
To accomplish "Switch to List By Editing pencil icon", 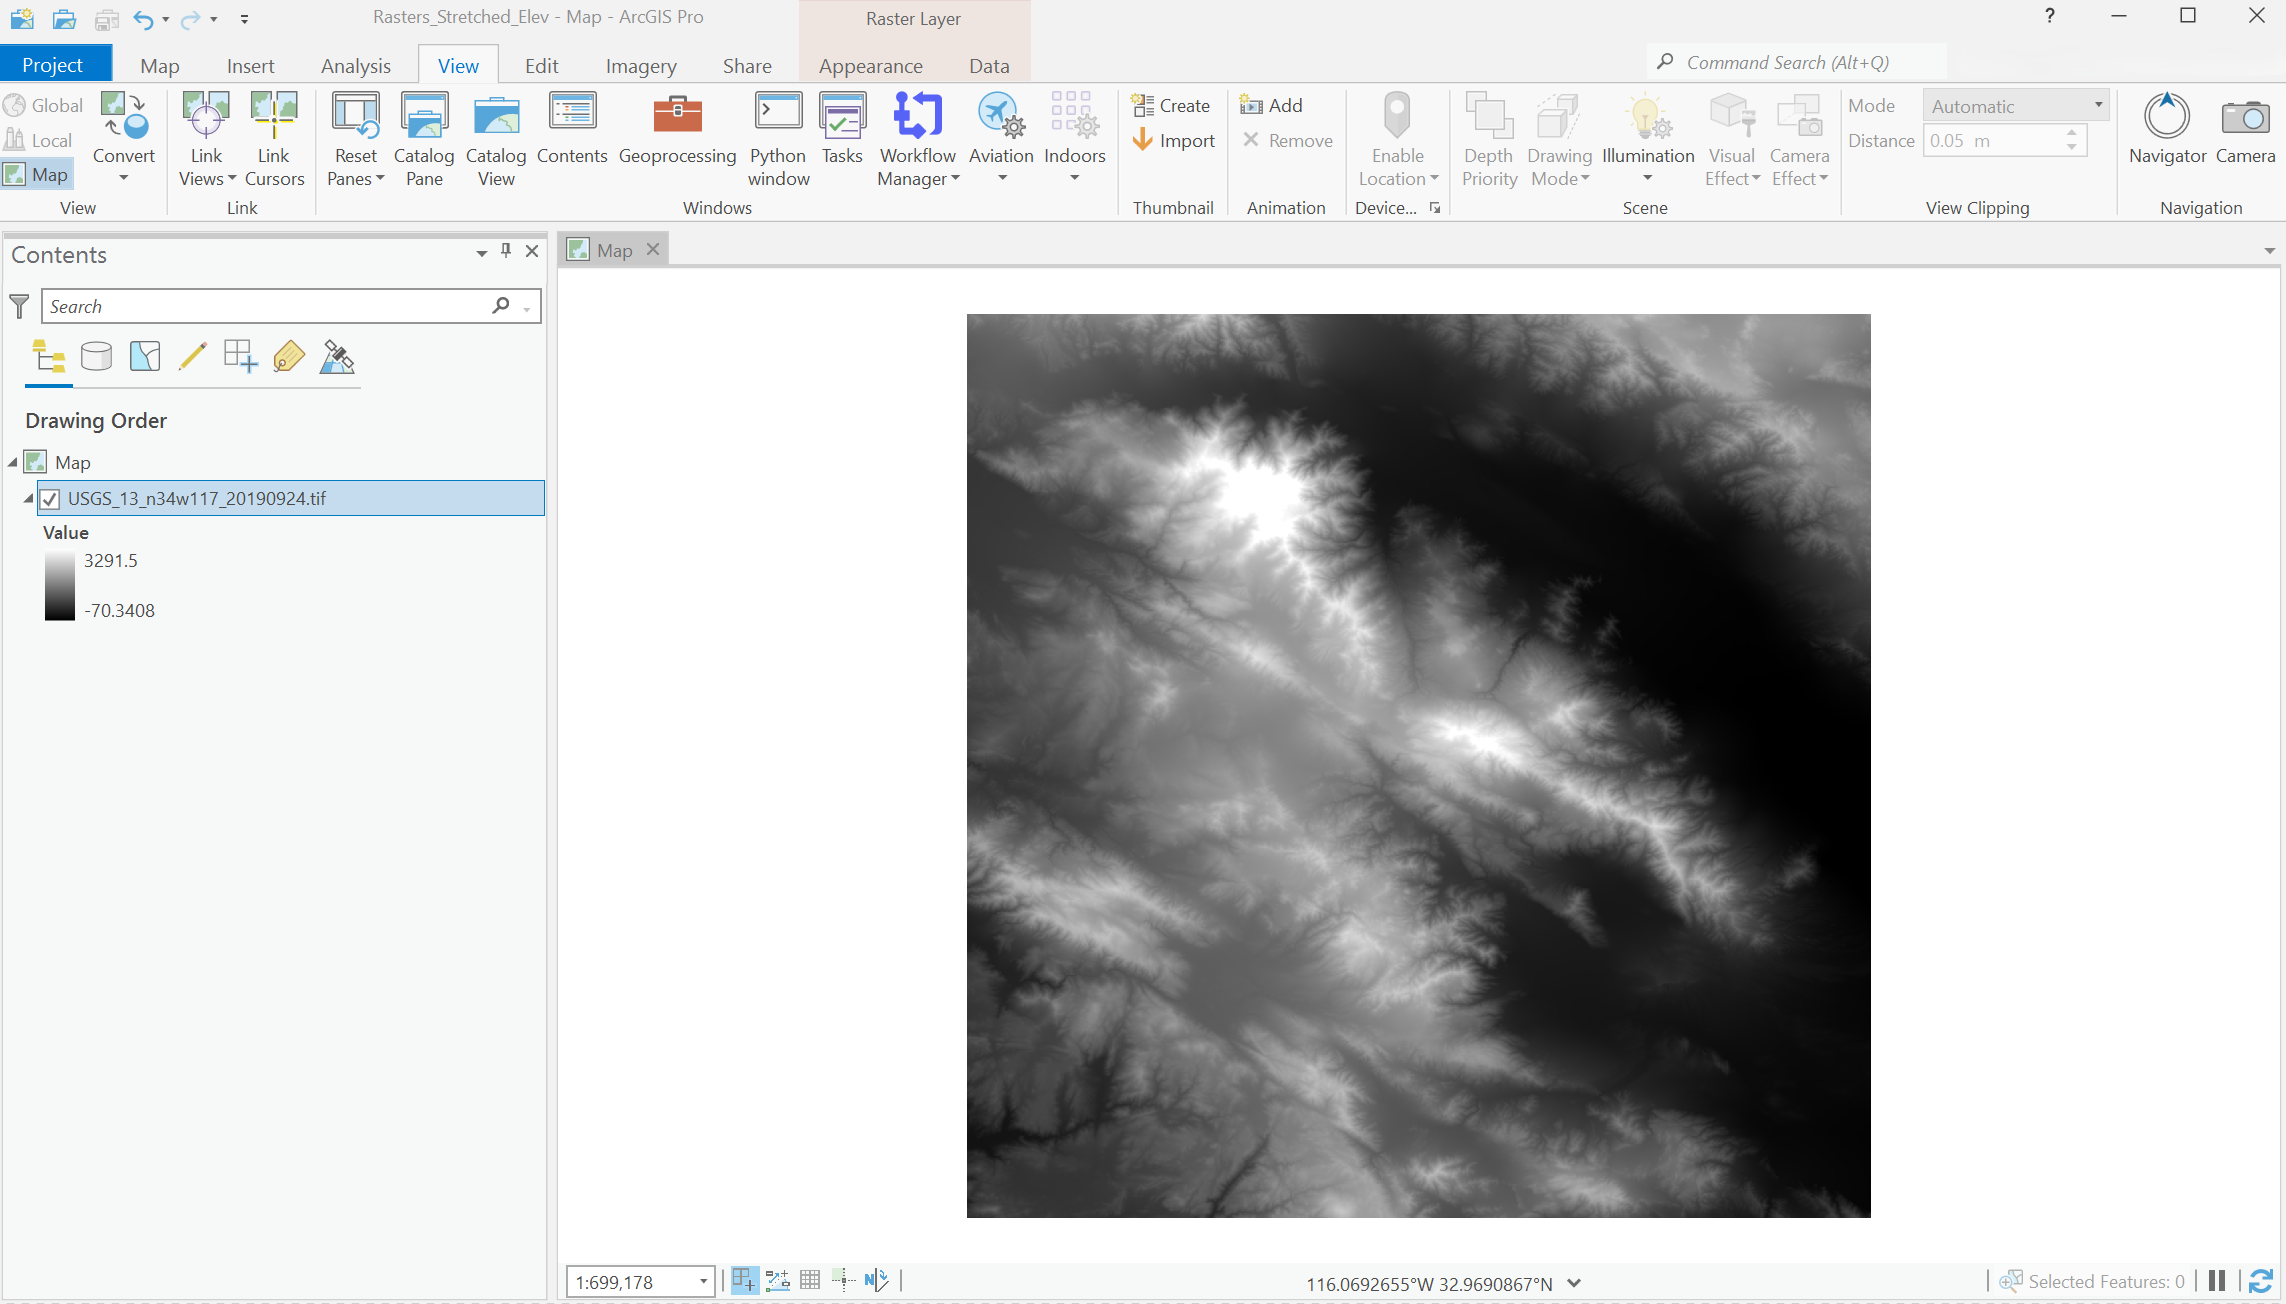I will tap(192, 356).
